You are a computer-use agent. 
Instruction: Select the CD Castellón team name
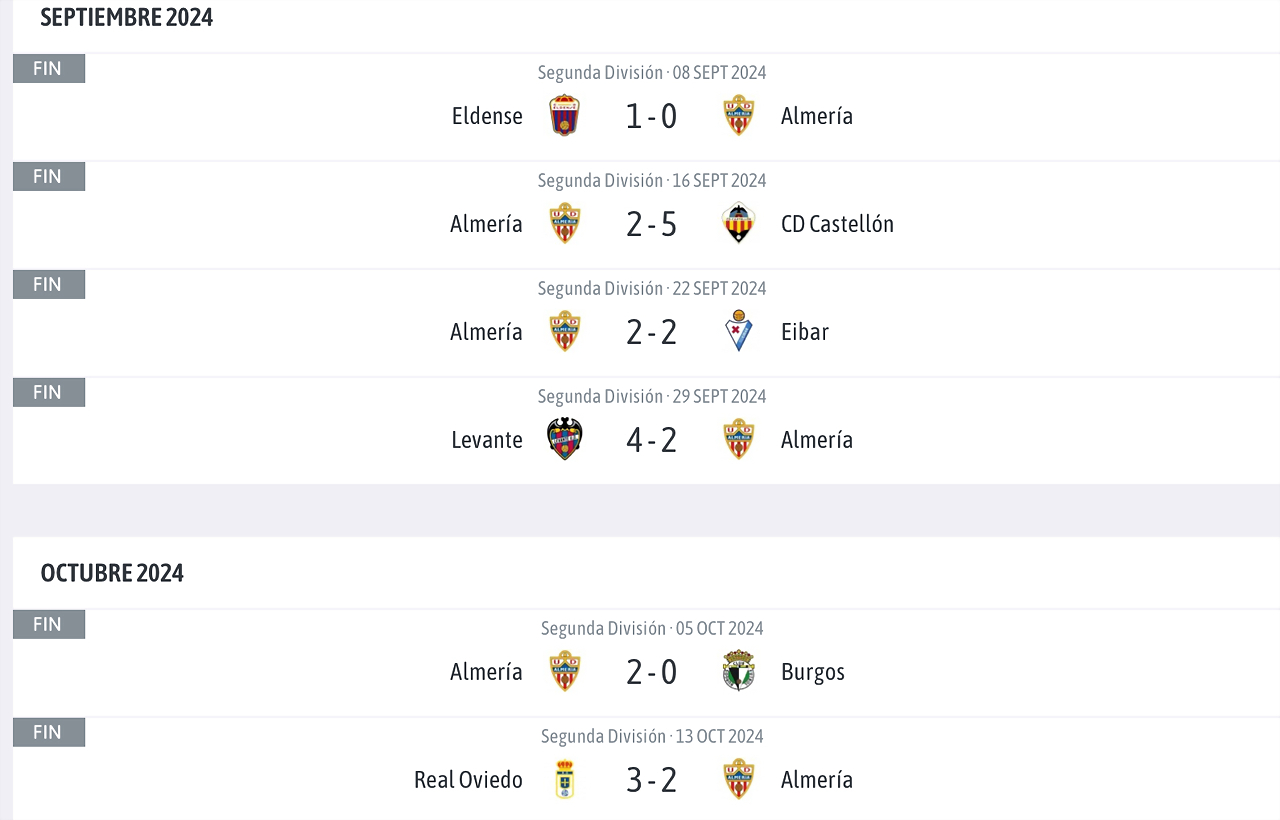click(x=837, y=224)
